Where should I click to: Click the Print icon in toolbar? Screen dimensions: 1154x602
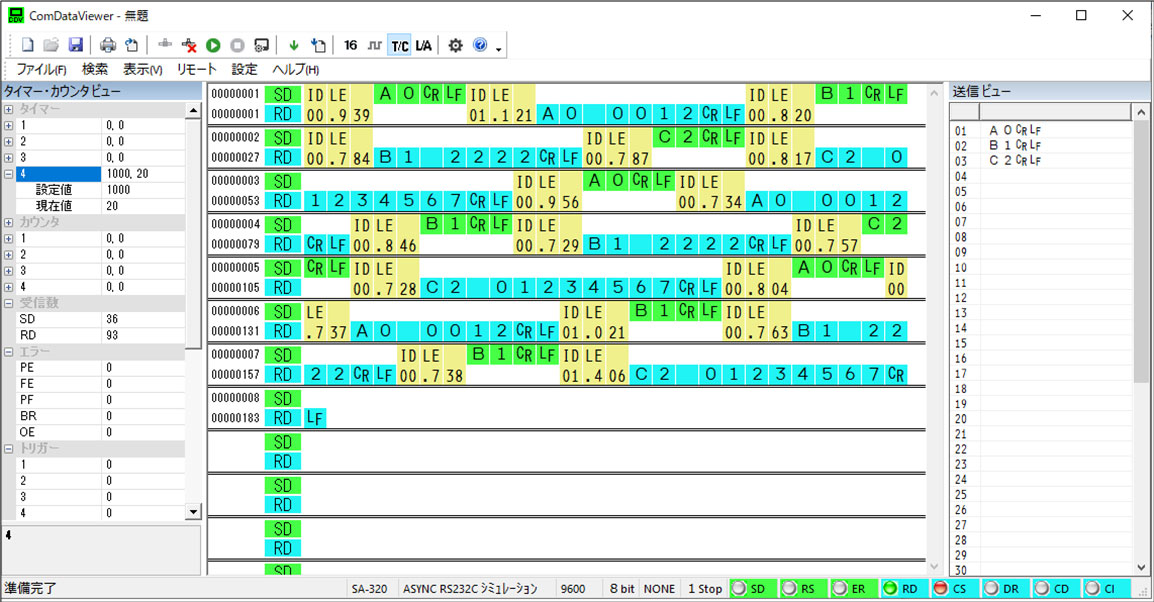pyautogui.click(x=108, y=45)
